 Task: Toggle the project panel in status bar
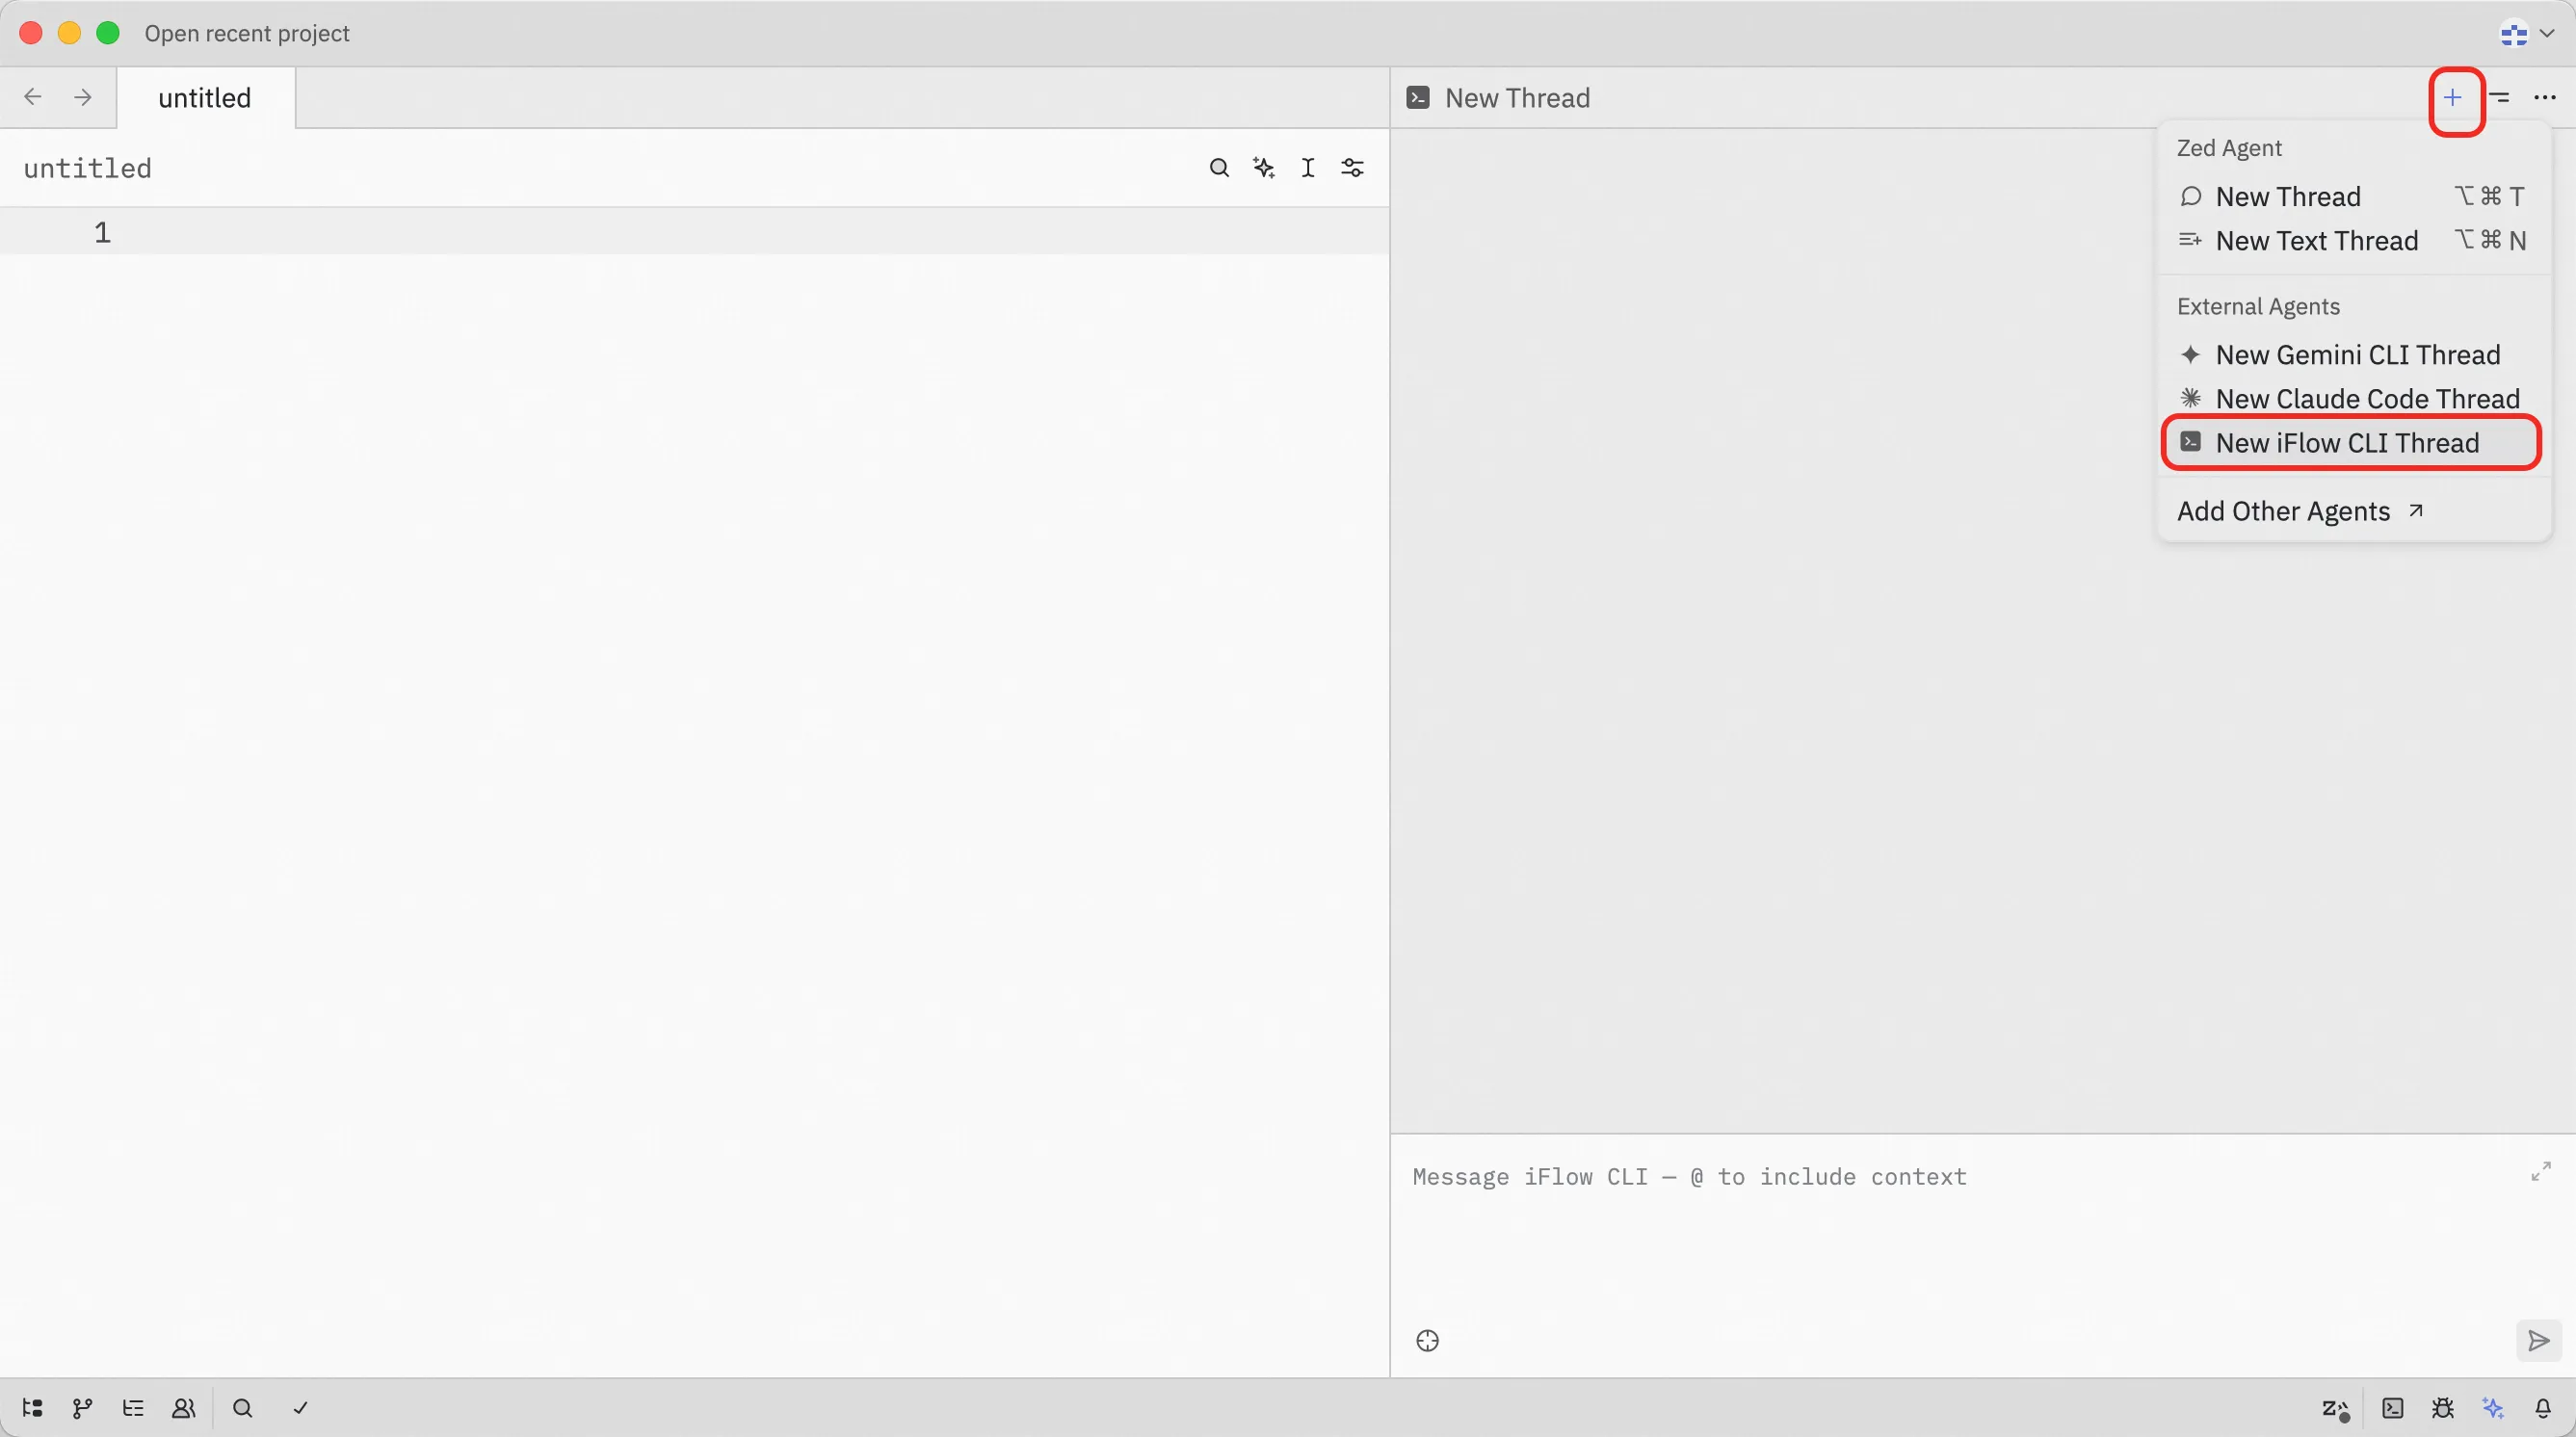[x=32, y=1408]
